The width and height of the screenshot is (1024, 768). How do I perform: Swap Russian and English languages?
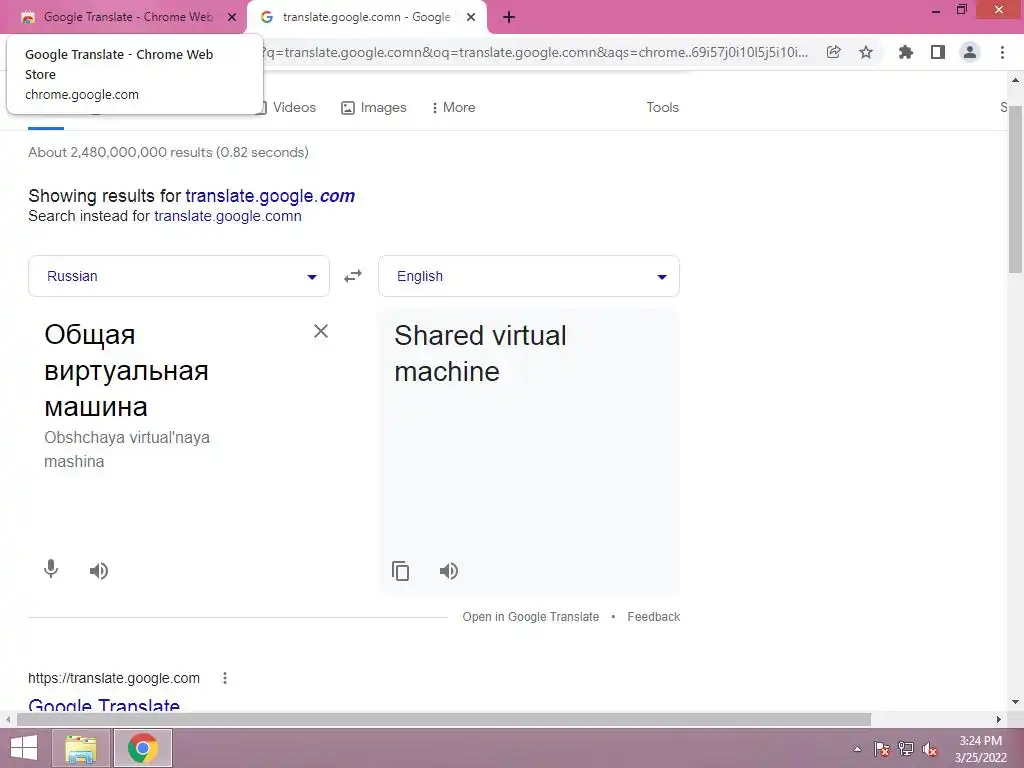pos(353,276)
